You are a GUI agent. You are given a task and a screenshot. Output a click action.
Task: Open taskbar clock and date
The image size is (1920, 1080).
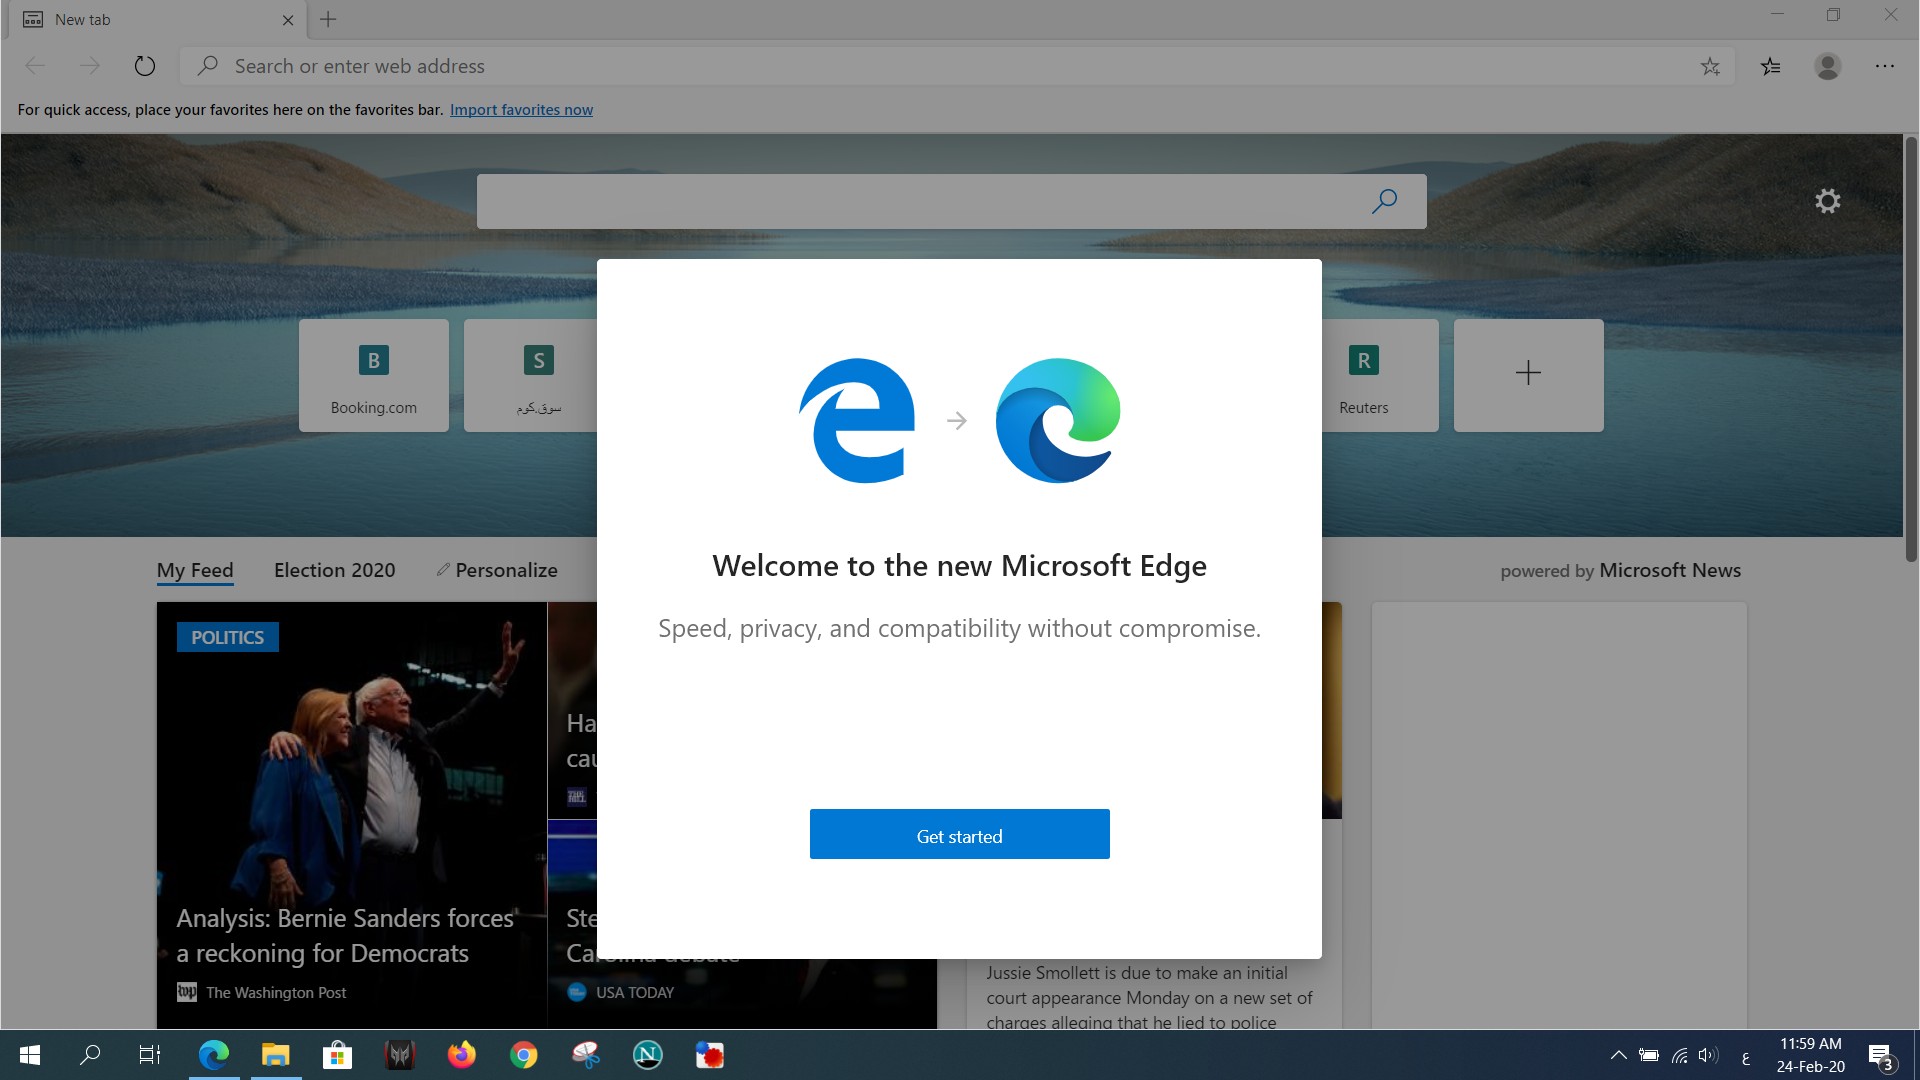1811,1055
